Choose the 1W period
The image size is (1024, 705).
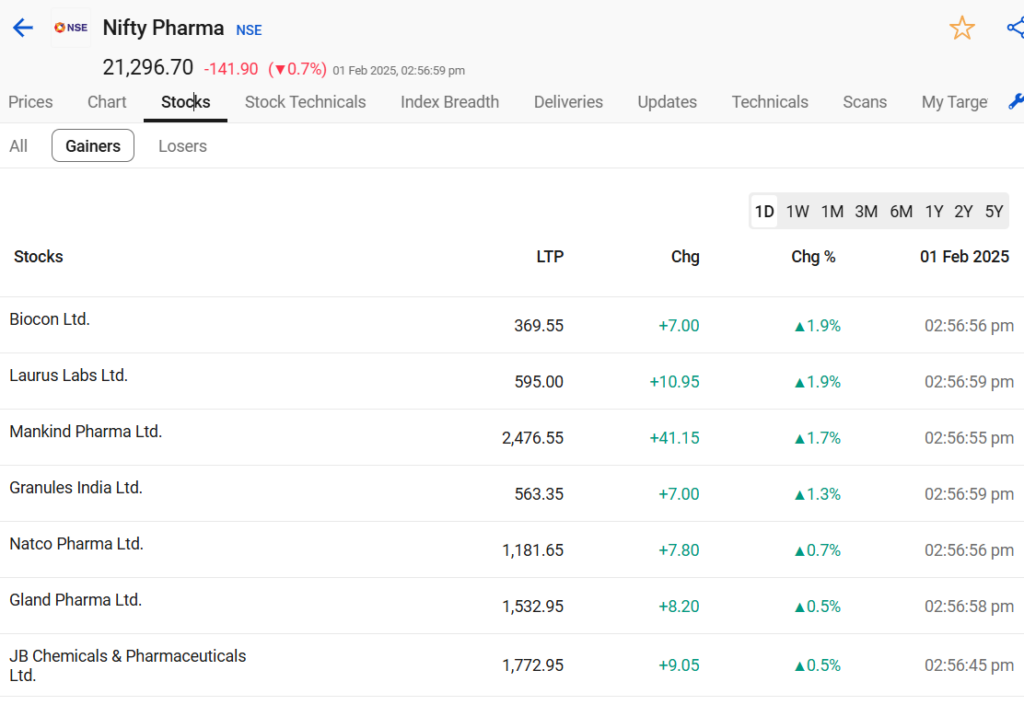[797, 212]
